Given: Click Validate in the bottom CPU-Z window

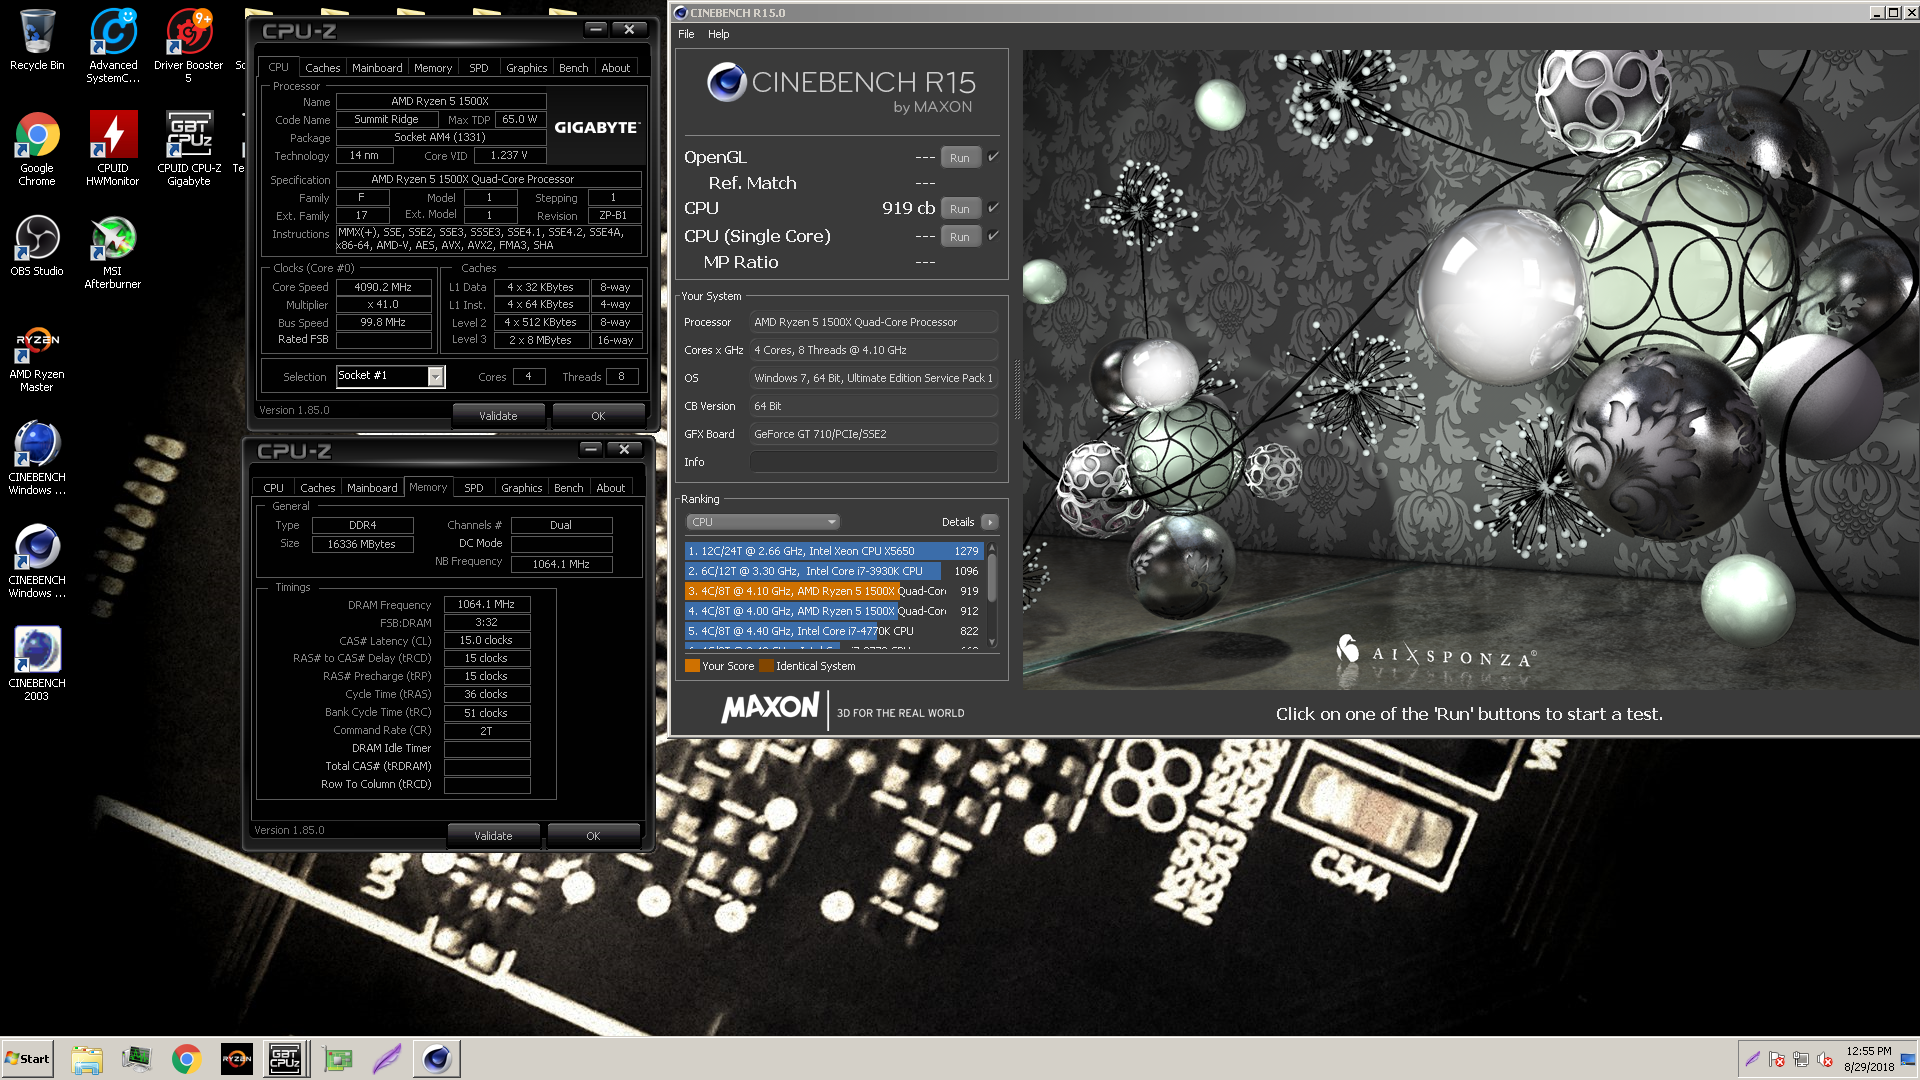Looking at the screenshot, I should click(x=493, y=836).
